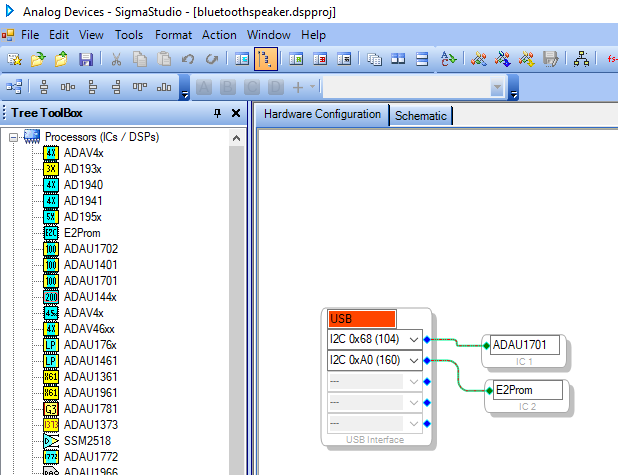The height and width of the screenshot is (475, 618).
Task: Select ADAU144x in the tree
Action: click(x=90, y=297)
